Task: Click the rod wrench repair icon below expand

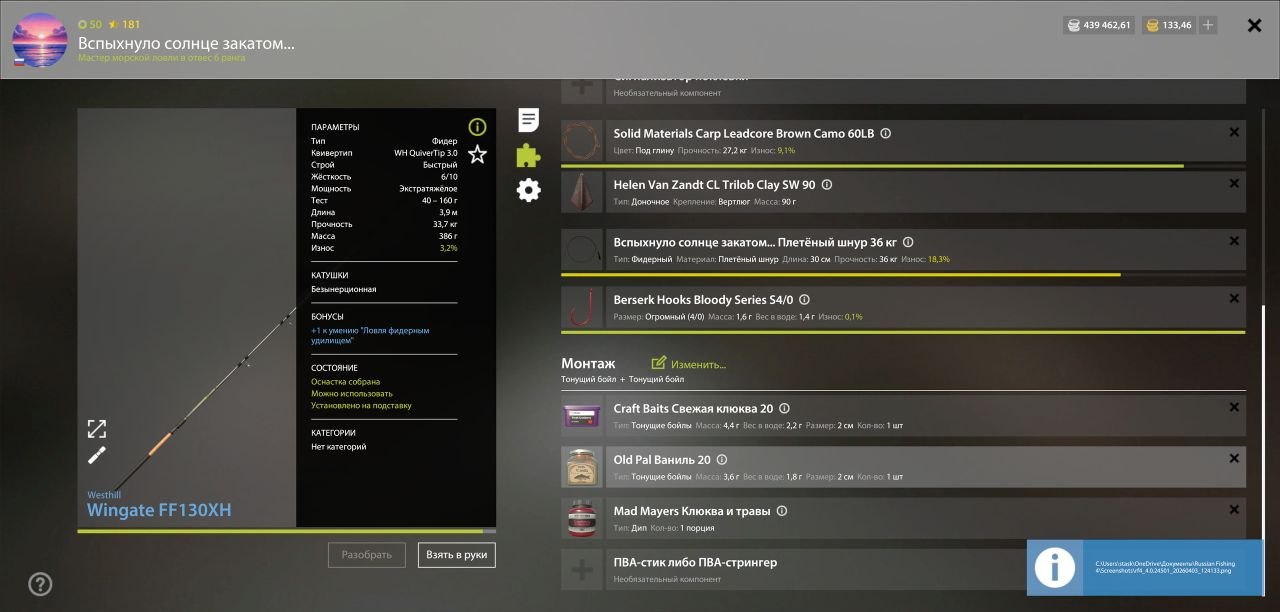Action: [96, 456]
